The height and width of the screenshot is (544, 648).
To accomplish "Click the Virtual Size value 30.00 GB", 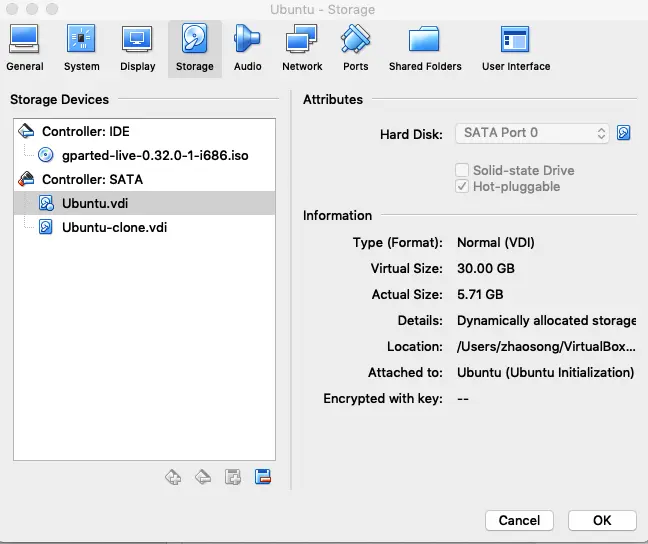I will click(x=486, y=268).
